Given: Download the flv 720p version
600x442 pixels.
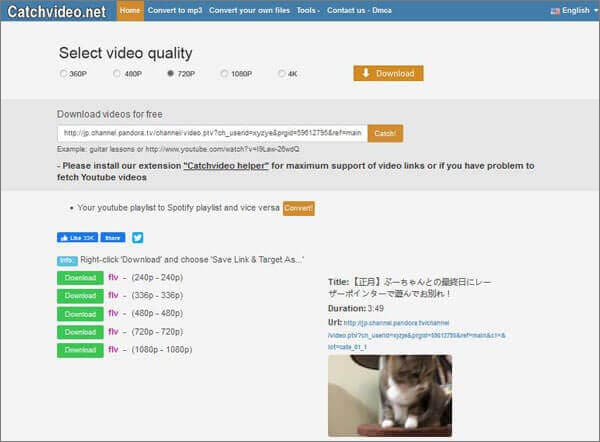Looking at the screenshot, I should (80, 332).
